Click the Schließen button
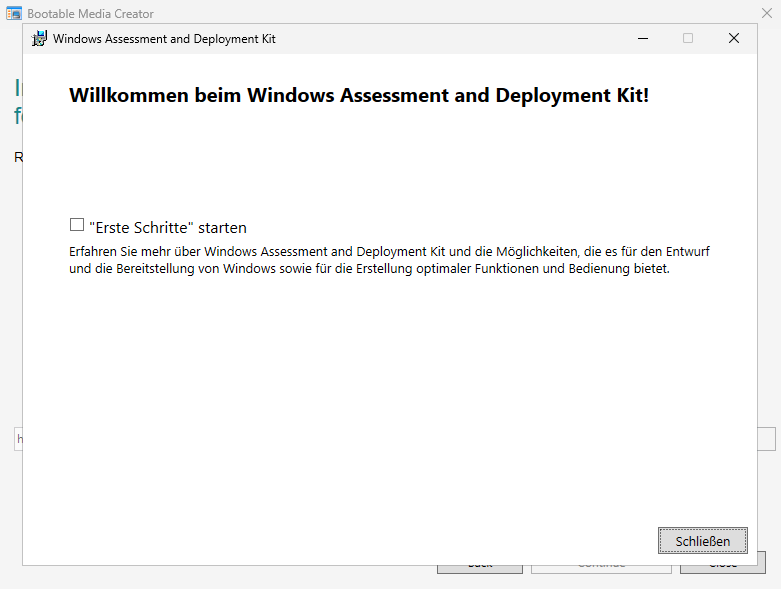This screenshot has width=781, height=589. 703,541
